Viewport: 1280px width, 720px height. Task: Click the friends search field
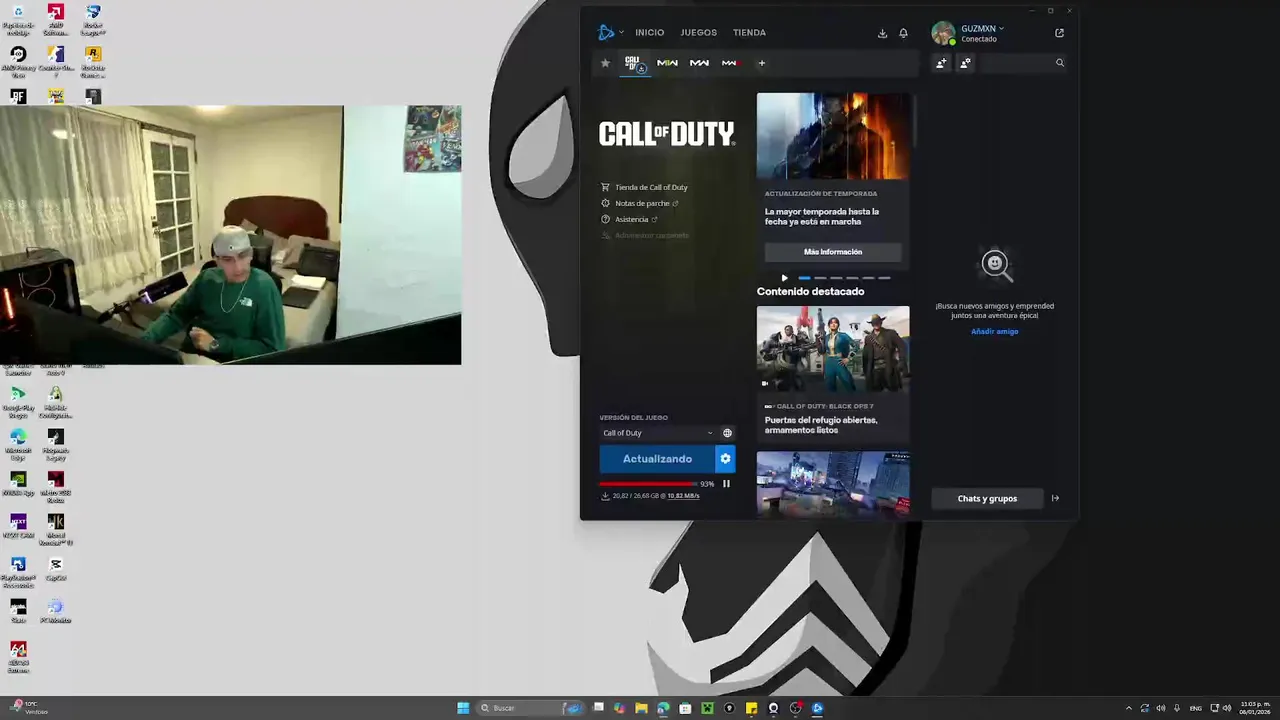click(1024, 63)
